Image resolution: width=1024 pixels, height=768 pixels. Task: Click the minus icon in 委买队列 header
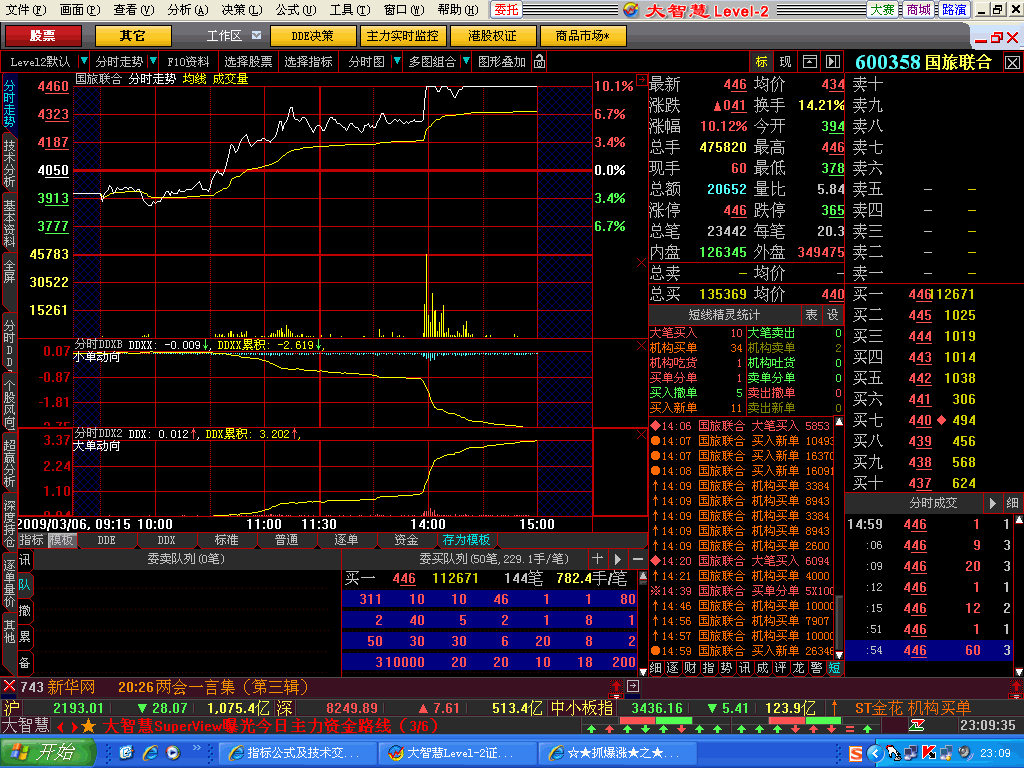click(x=638, y=559)
